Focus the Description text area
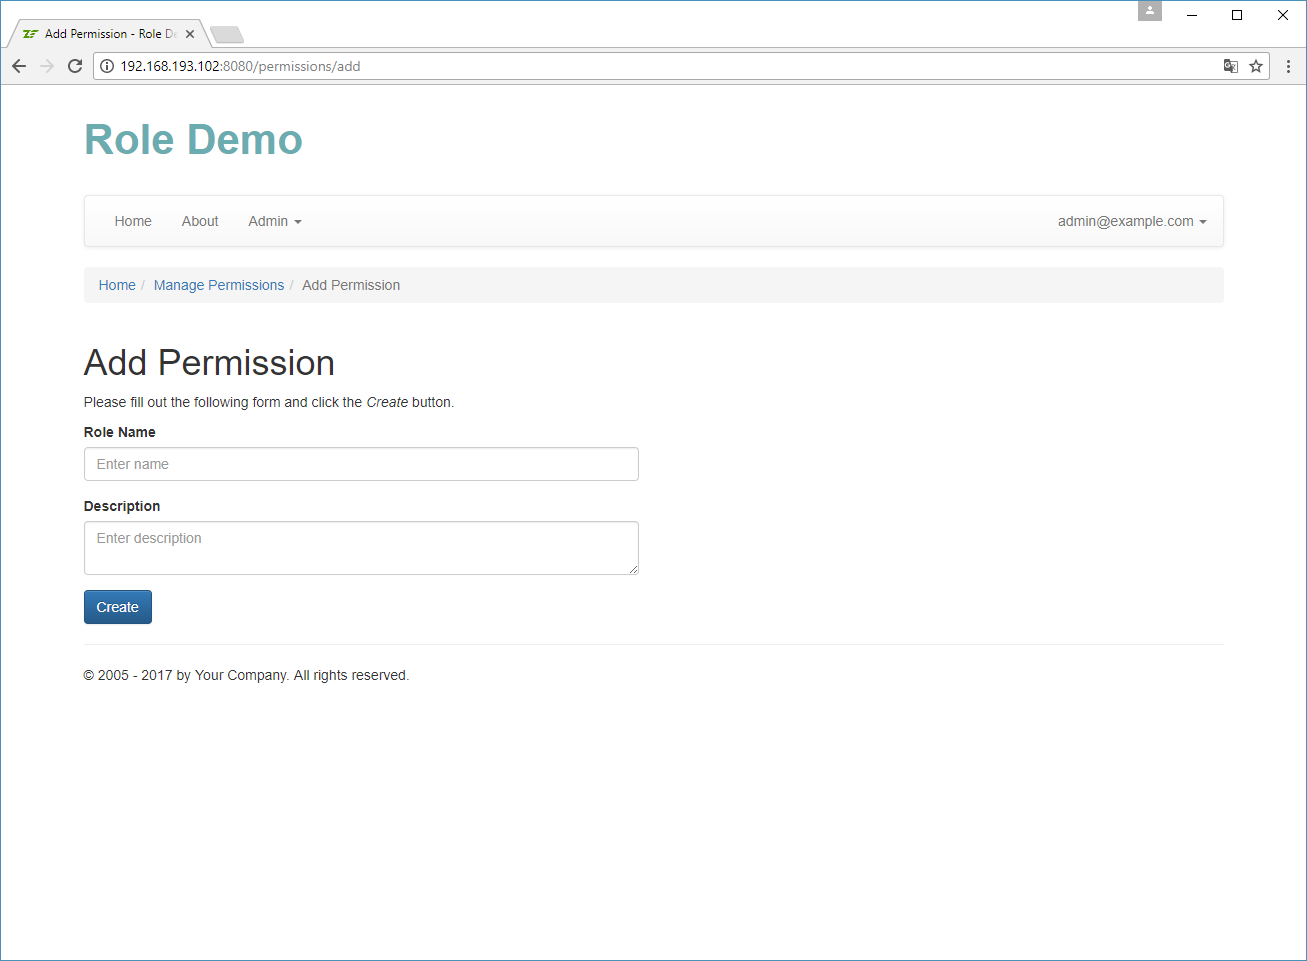1307x961 pixels. 361,548
